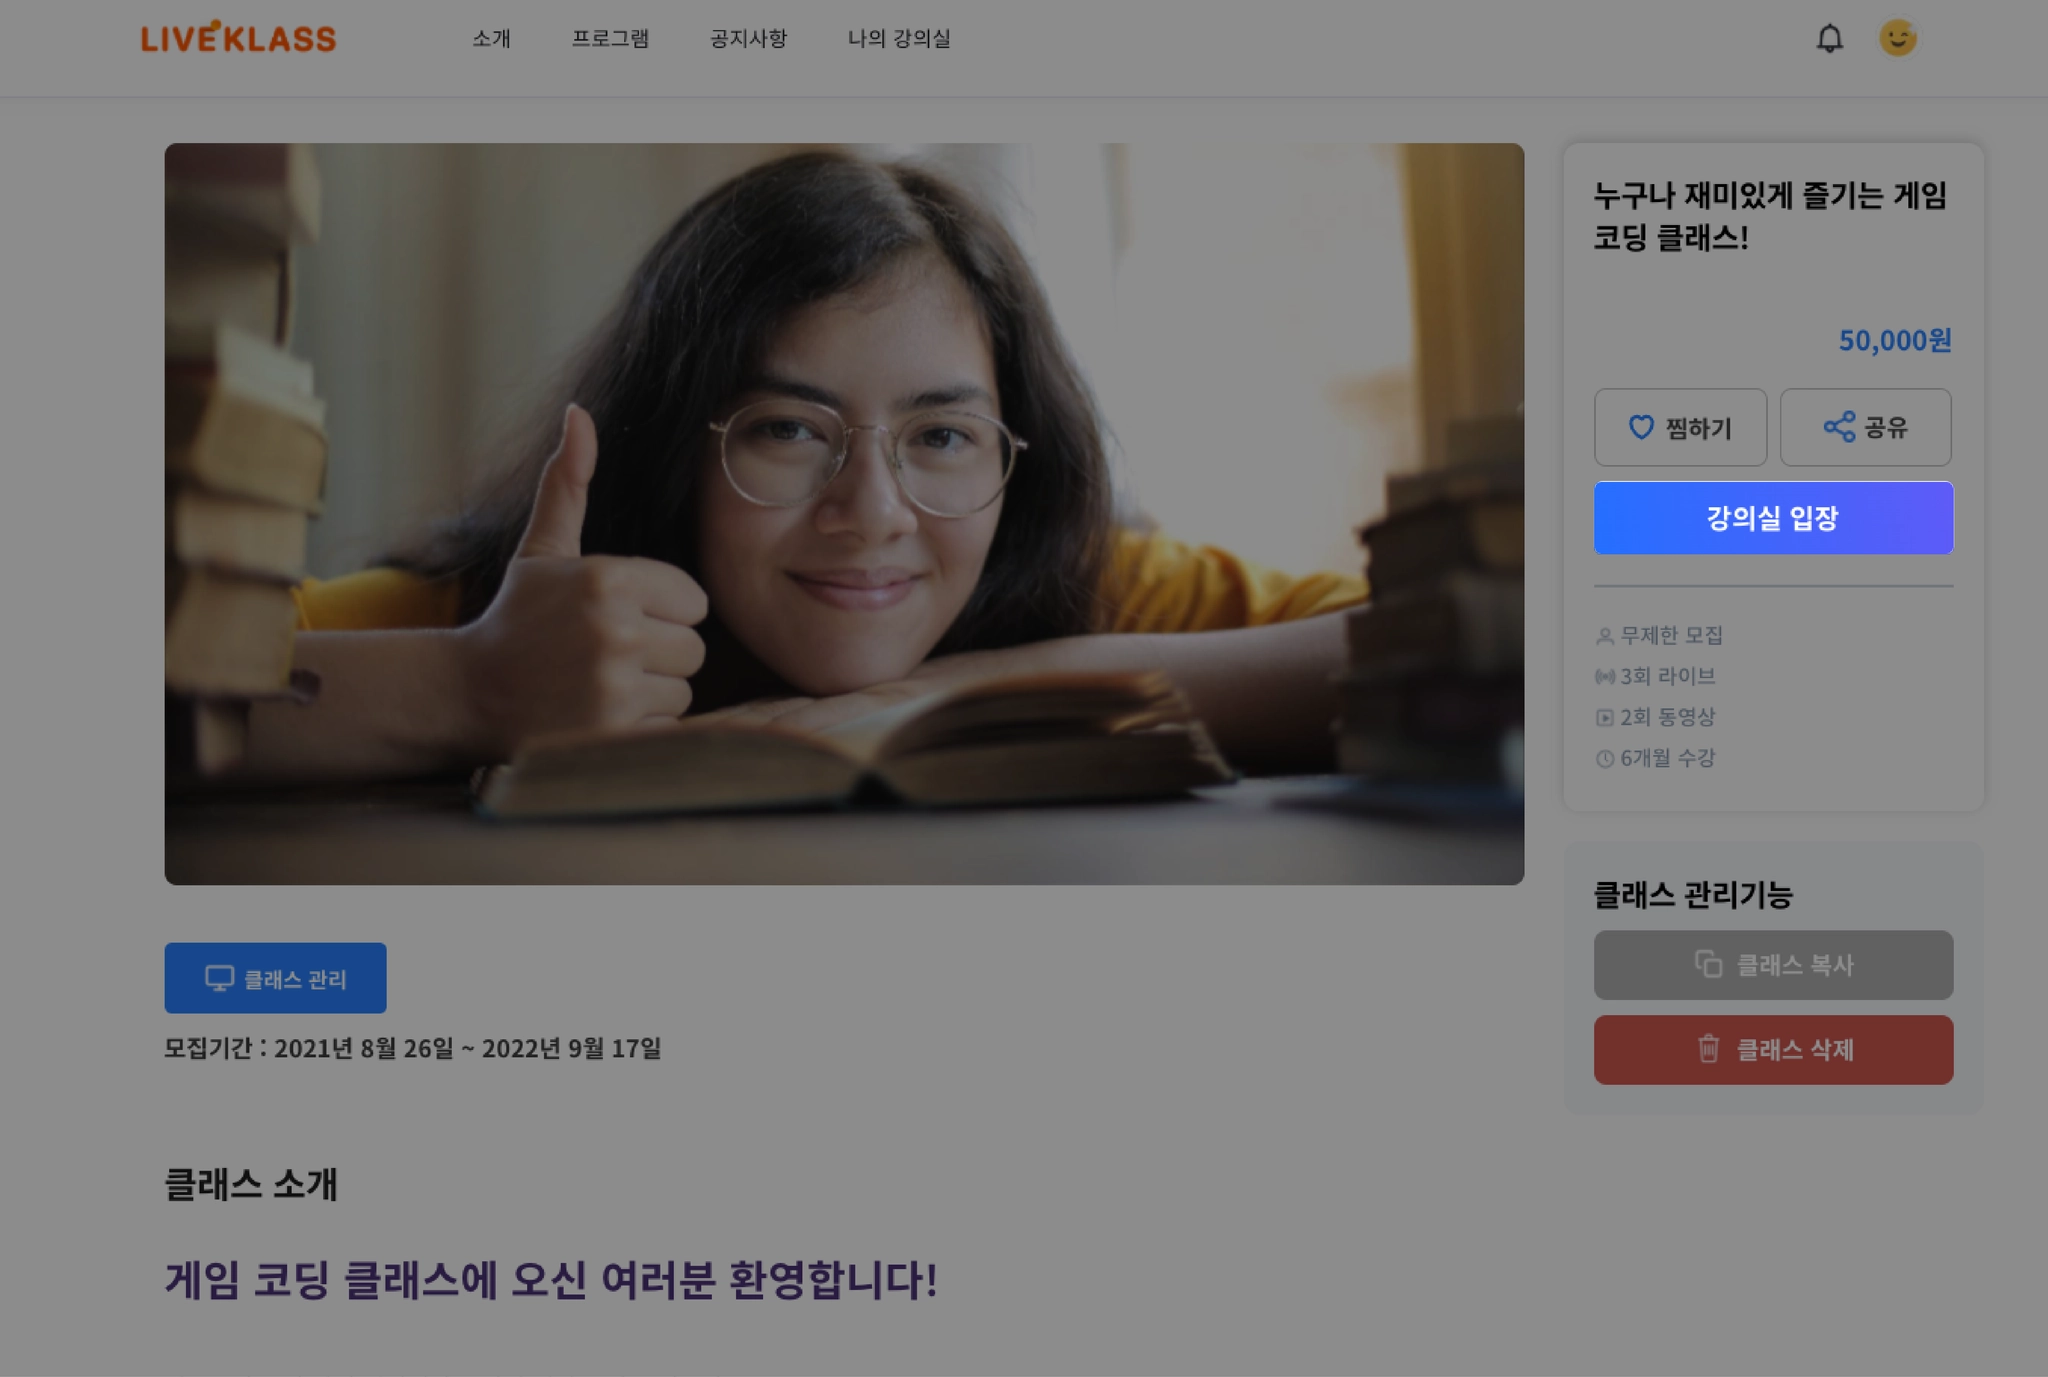Click the class cover photo
This screenshot has width=2048, height=1377.
pos(844,514)
